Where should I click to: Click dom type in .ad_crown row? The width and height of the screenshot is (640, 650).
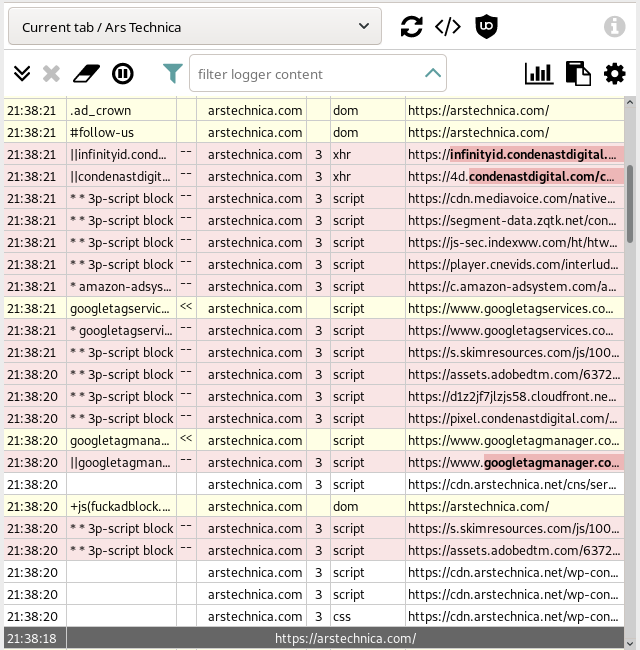click(368, 110)
